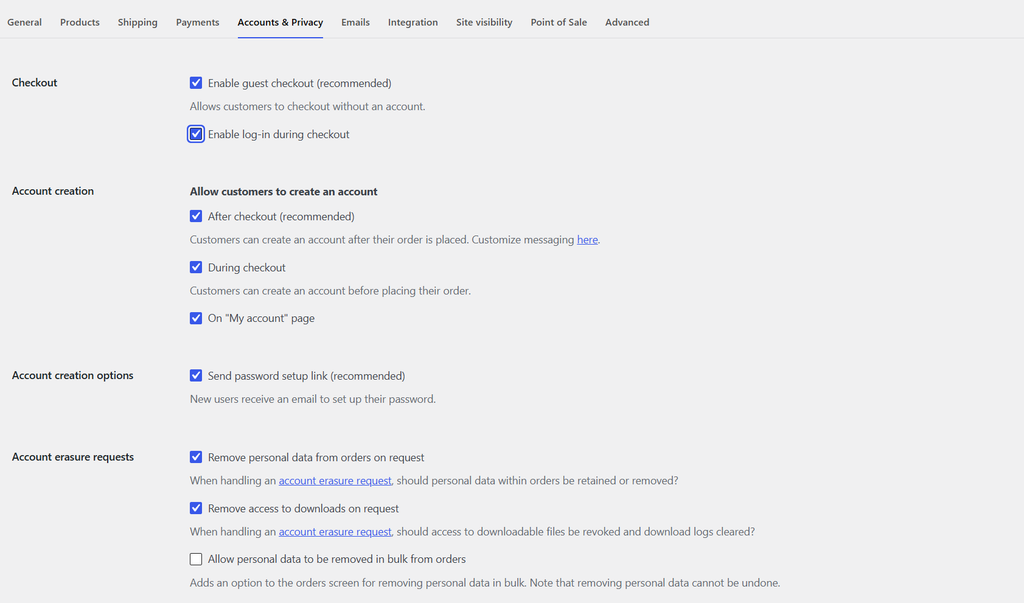The width and height of the screenshot is (1024, 603).
Task: Follow the Customize messaging "here" link
Action: point(587,240)
